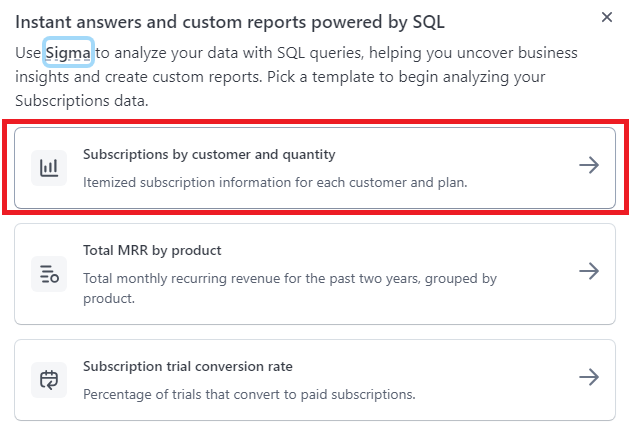The image size is (634, 438).
Task: Click arrow on Total MRR by product card
Action: click(589, 271)
